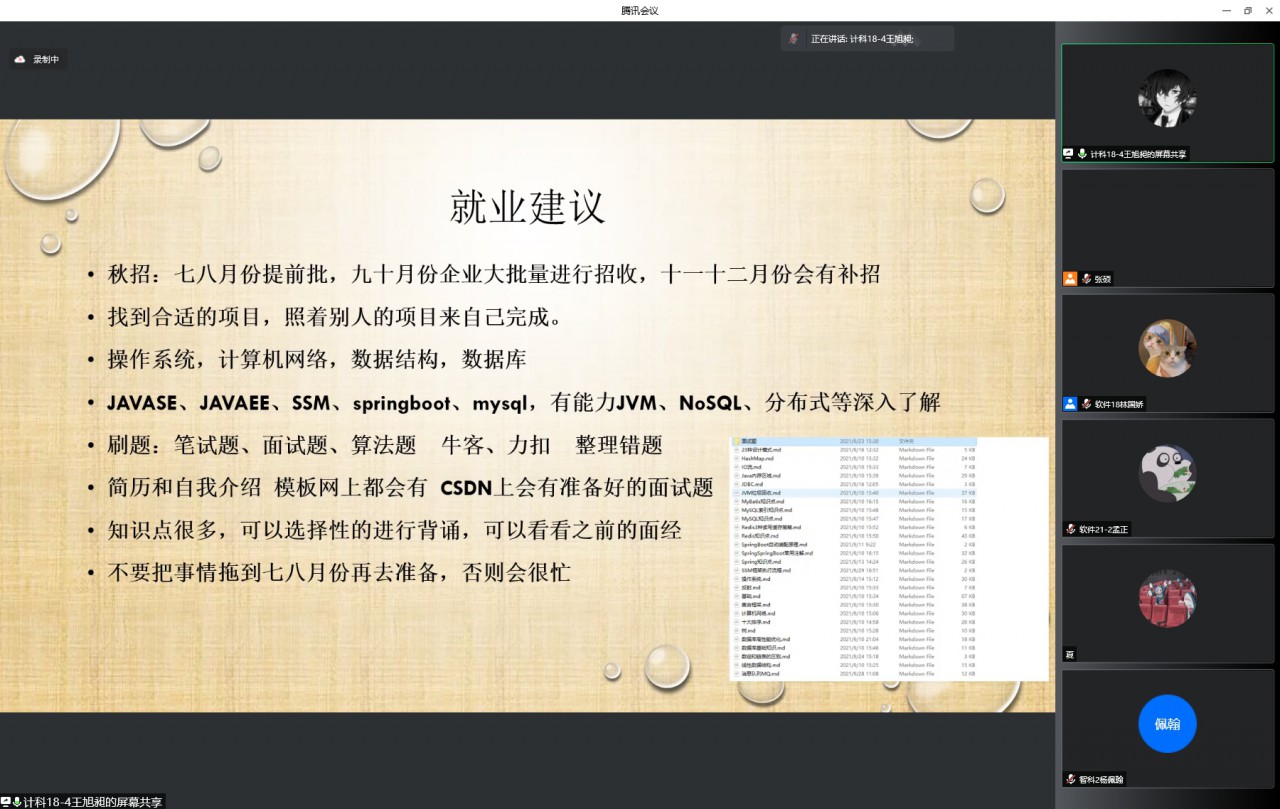Click the green microphone icon in bottom-left status label
The width and height of the screenshot is (1280, 809).
point(17,802)
